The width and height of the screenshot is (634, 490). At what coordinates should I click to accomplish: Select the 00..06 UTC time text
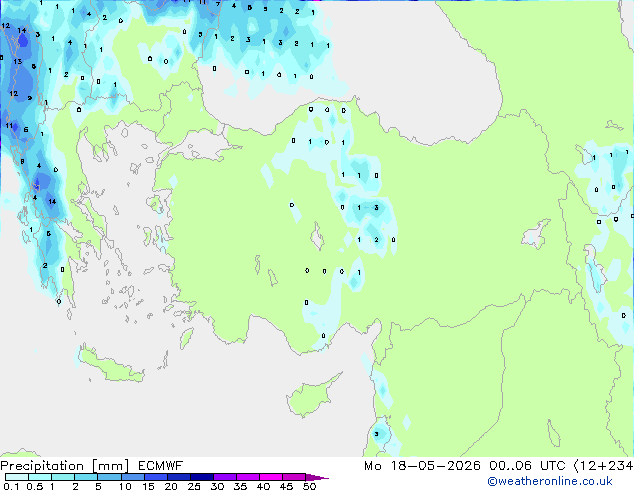[x=527, y=466]
